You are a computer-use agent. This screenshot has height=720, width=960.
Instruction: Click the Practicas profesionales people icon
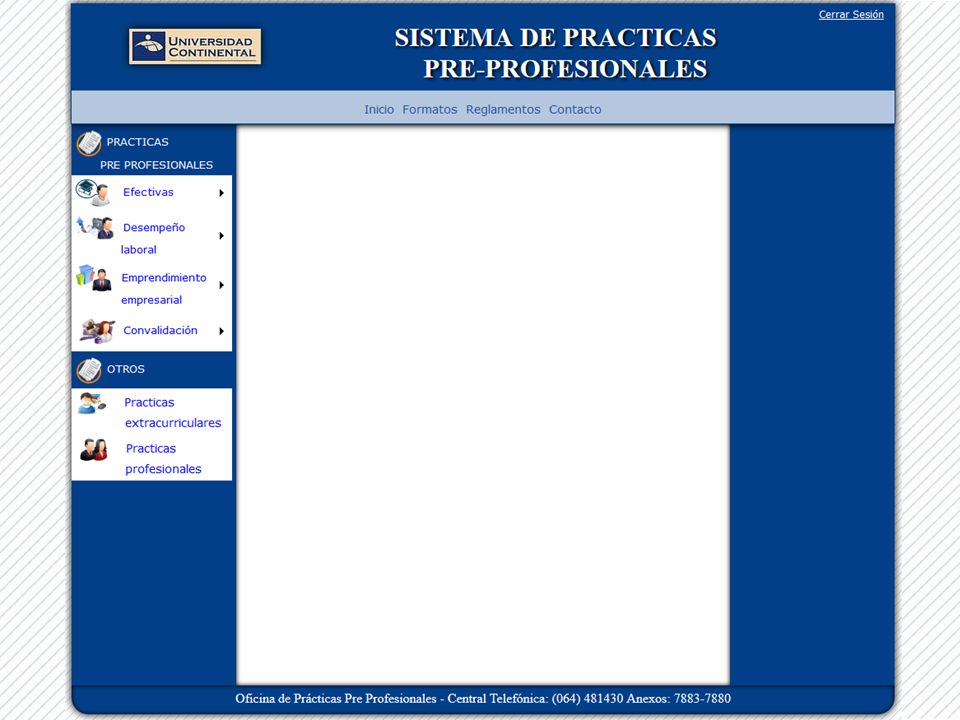coord(94,449)
